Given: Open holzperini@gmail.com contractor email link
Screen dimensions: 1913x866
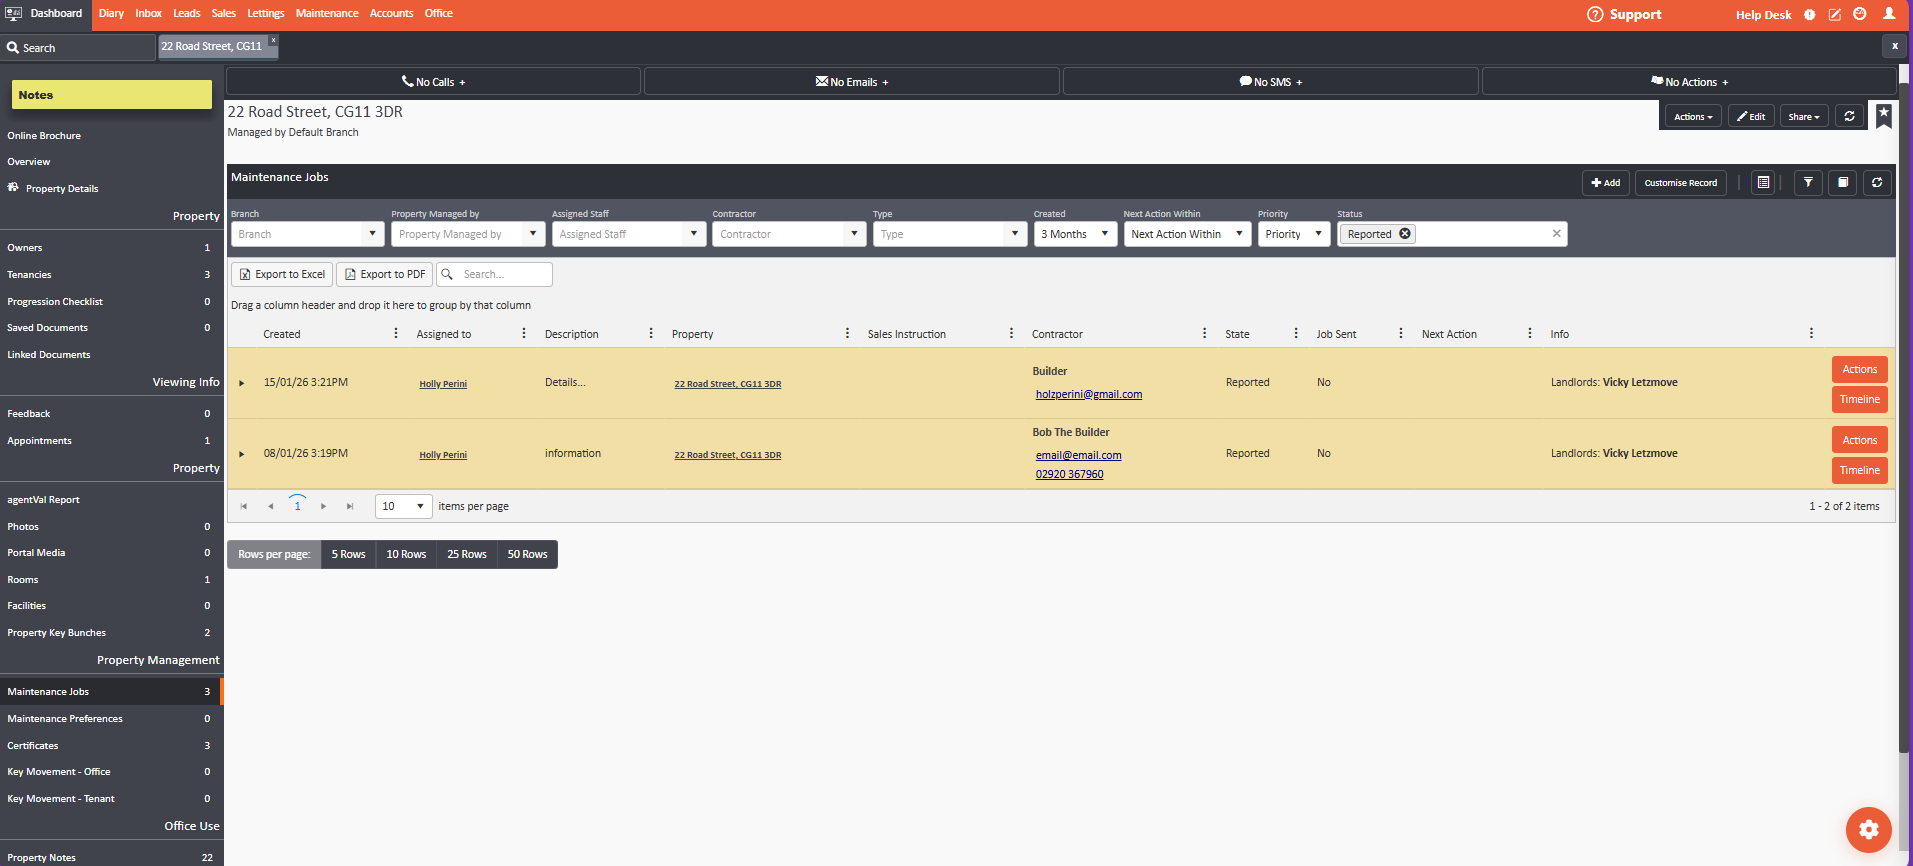Looking at the screenshot, I should pos(1088,394).
